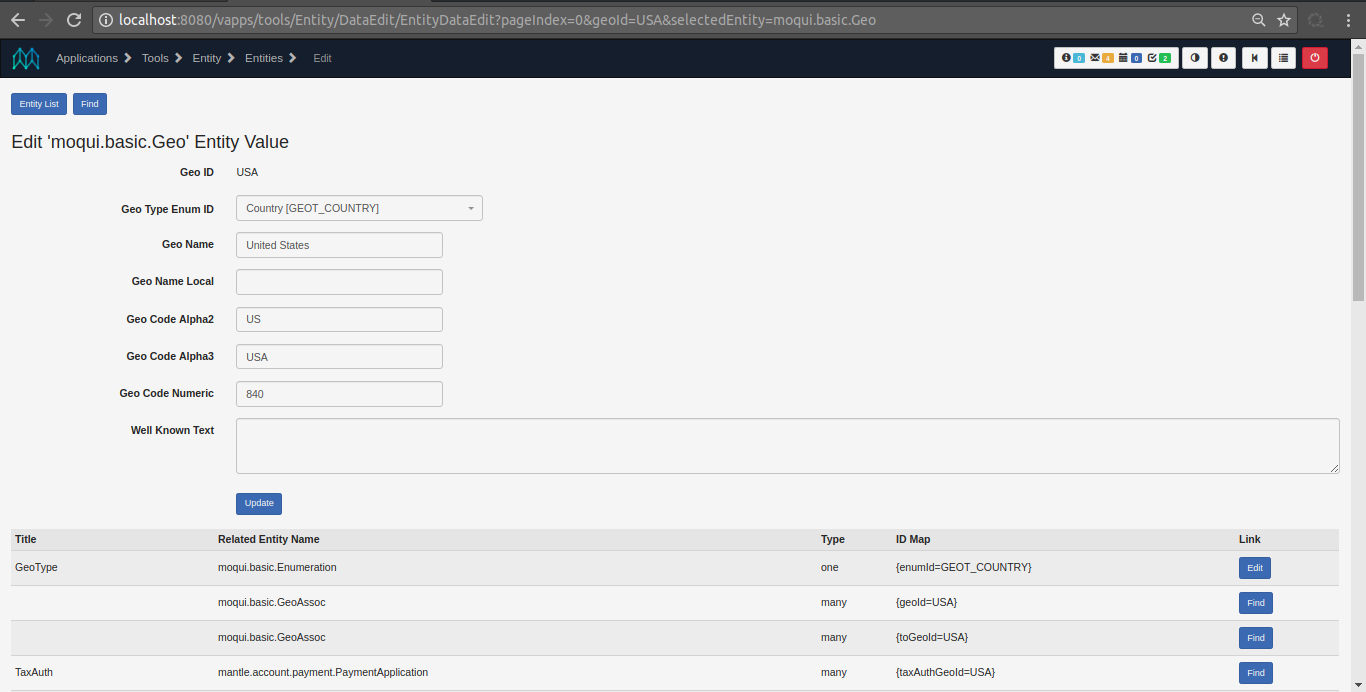Click the Update button
The height and width of the screenshot is (692, 1366).
point(259,503)
